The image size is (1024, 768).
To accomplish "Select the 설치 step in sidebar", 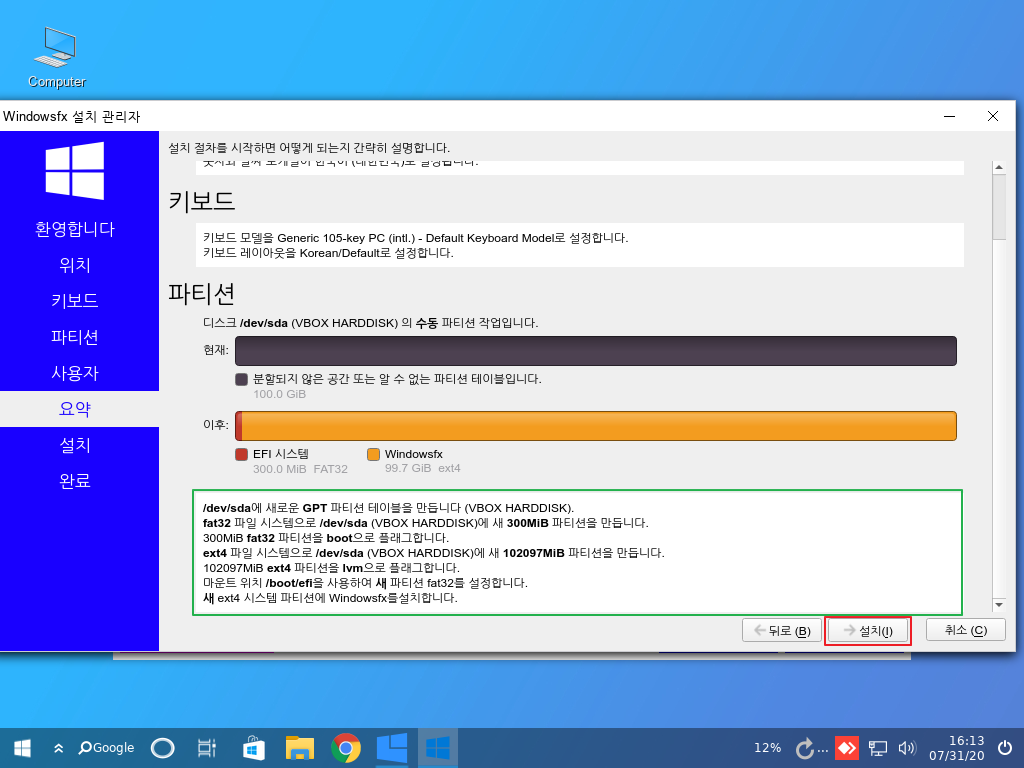I will coord(75,445).
